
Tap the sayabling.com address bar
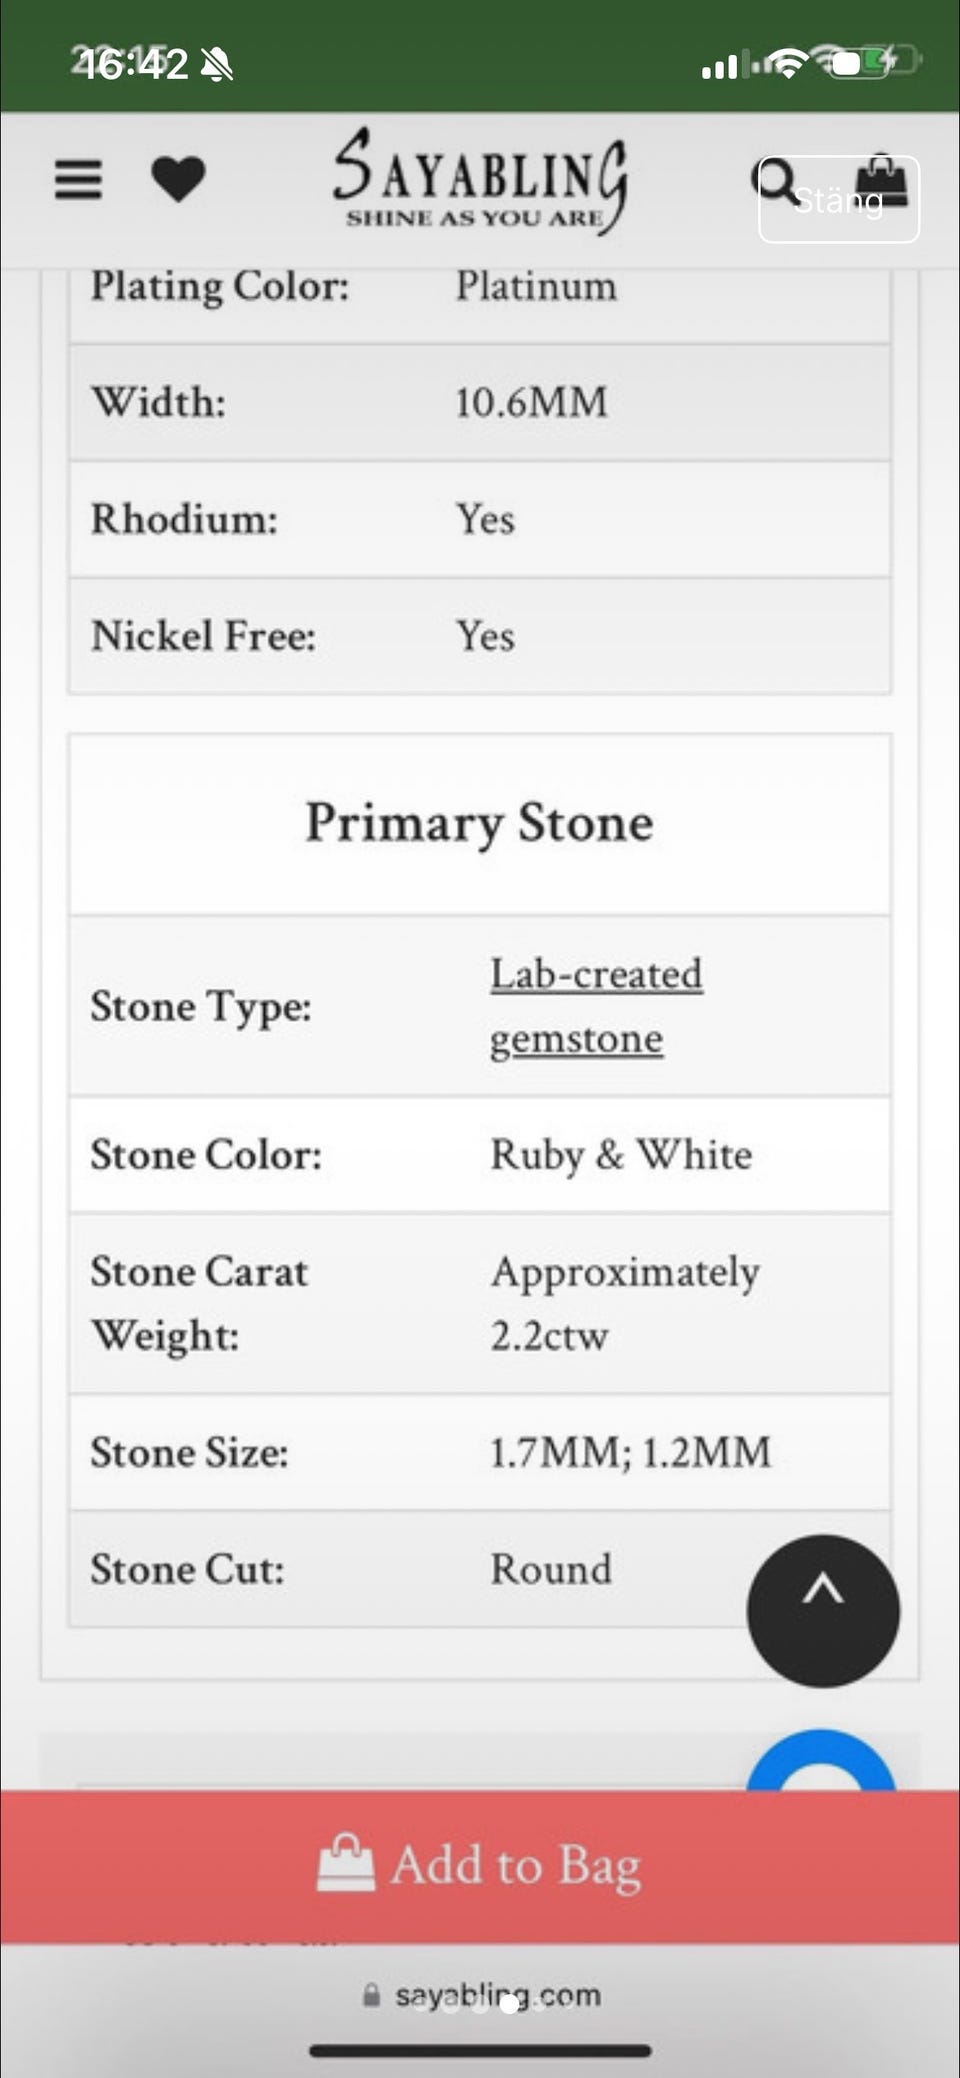point(497,1995)
